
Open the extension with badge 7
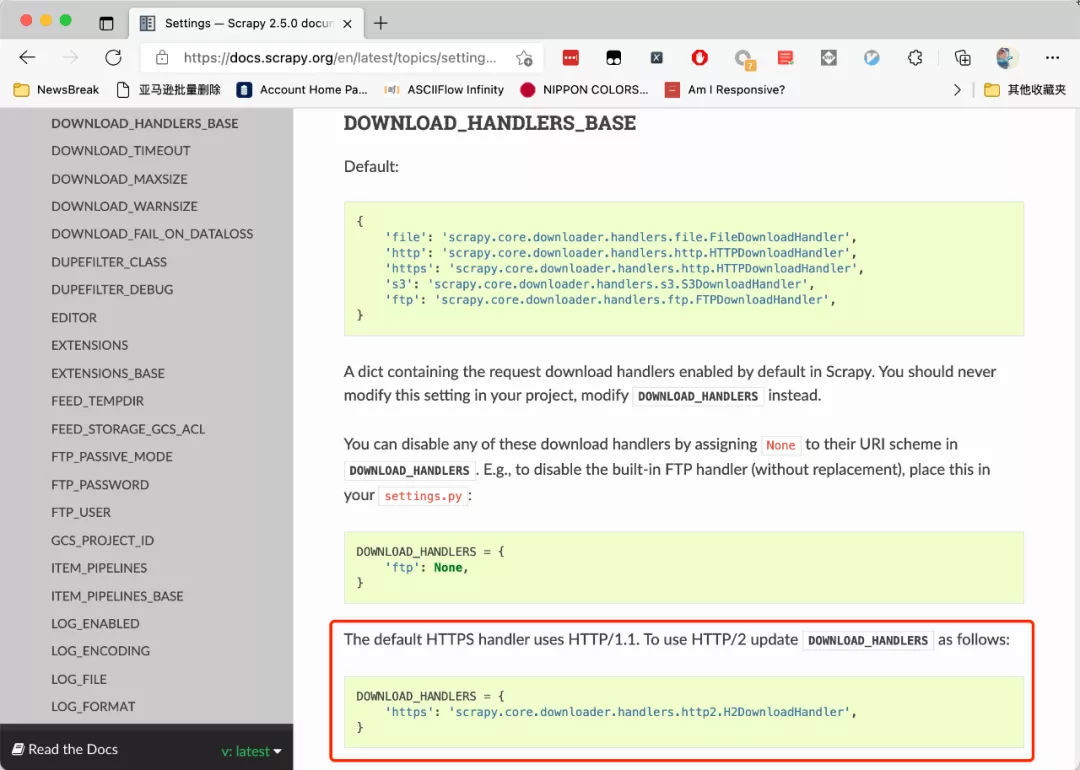[744, 59]
